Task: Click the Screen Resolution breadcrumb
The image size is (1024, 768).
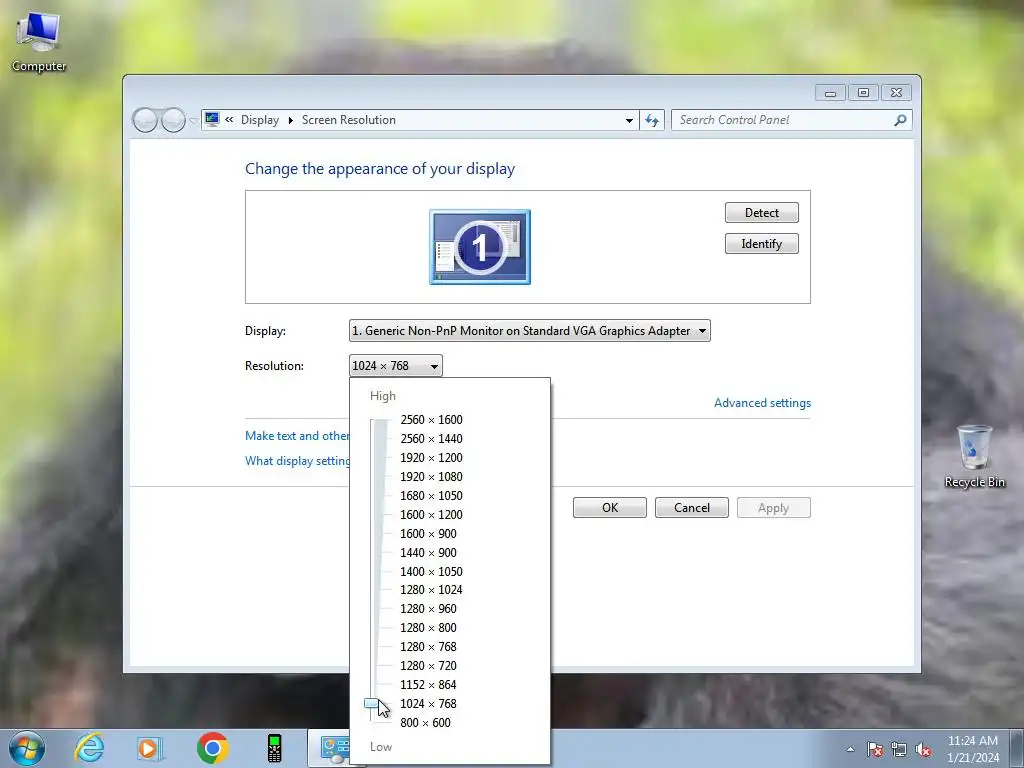Action: coord(349,120)
